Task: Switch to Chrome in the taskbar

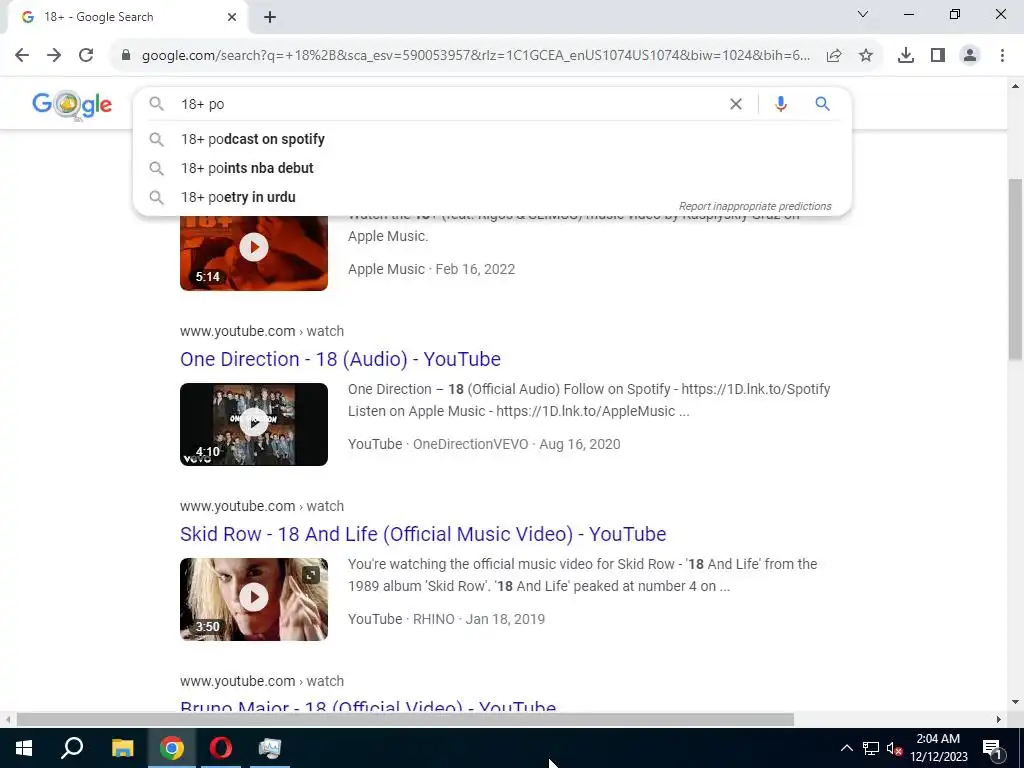Action: pos(172,748)
